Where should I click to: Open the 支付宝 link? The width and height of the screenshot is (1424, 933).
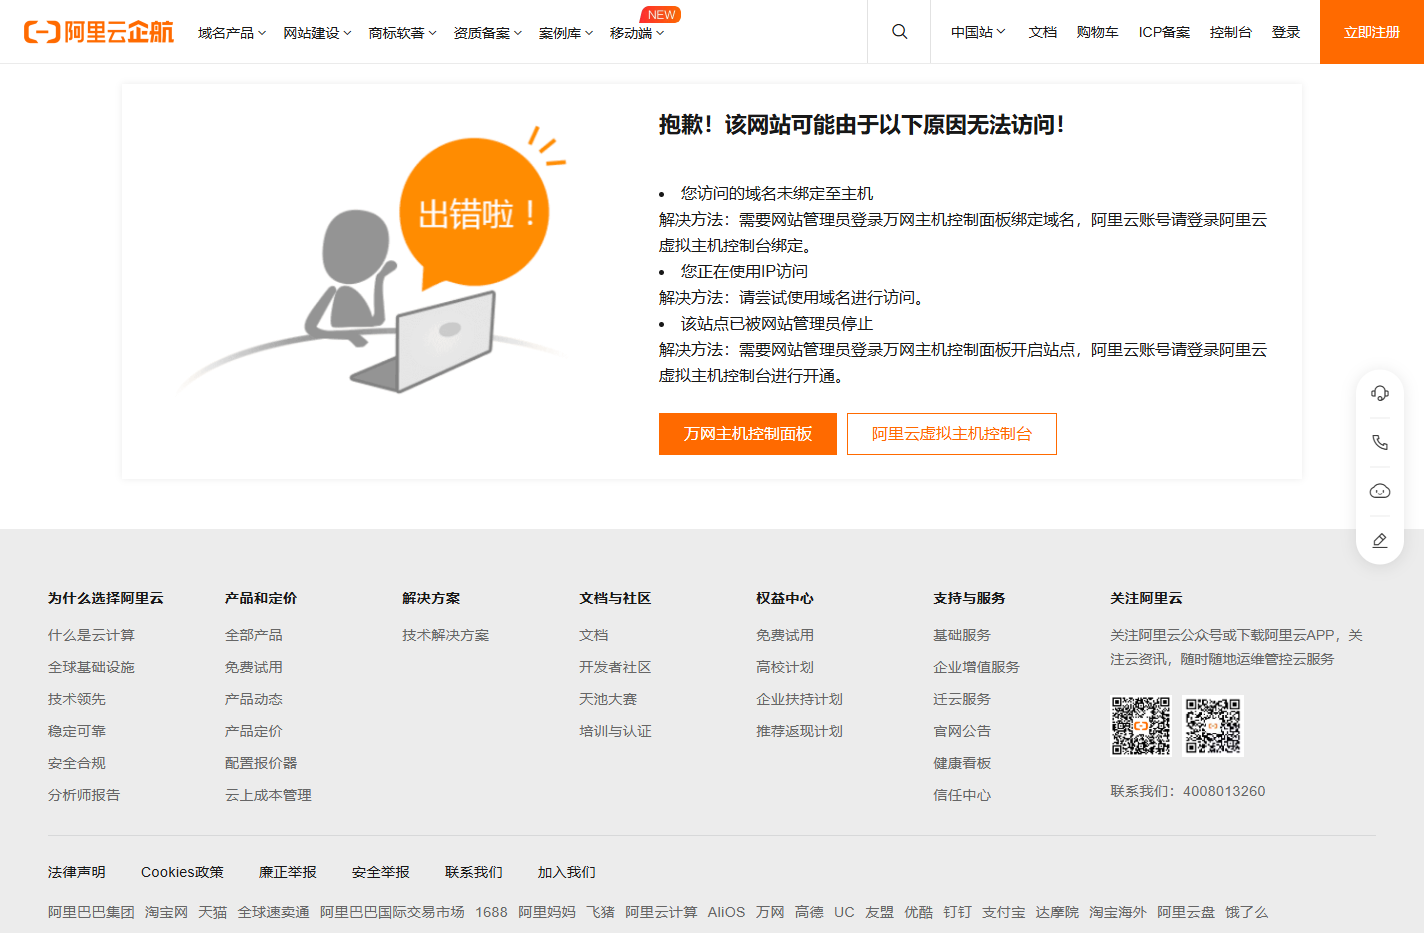(x=1003, y=912)
